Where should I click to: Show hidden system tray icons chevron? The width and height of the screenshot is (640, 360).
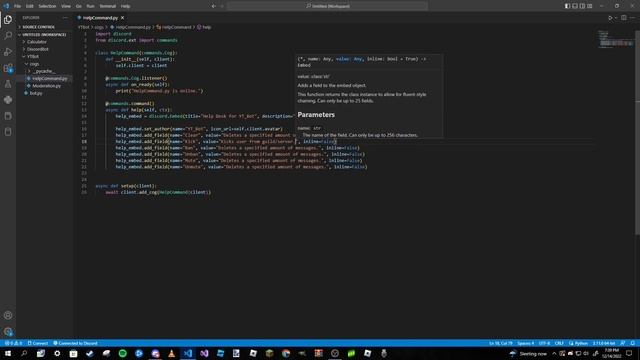[554, 353]
